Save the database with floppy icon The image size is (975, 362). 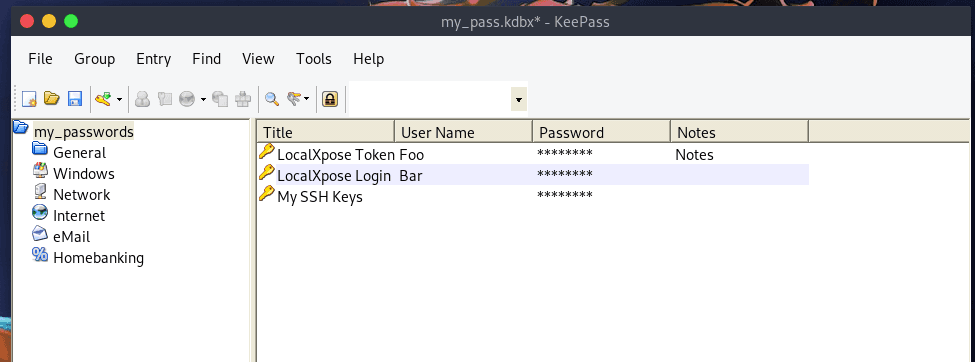pyautogui.click(x=75, y=98)
